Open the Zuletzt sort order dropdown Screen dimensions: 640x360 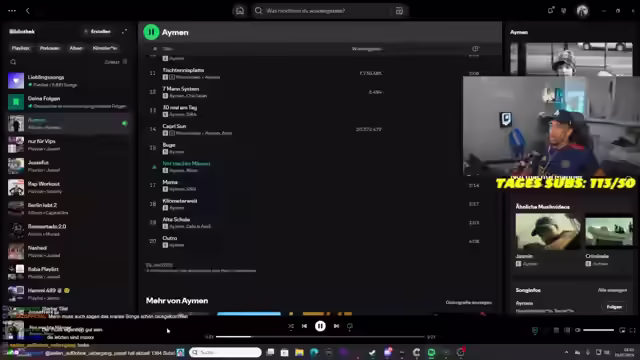coord(116,62)
